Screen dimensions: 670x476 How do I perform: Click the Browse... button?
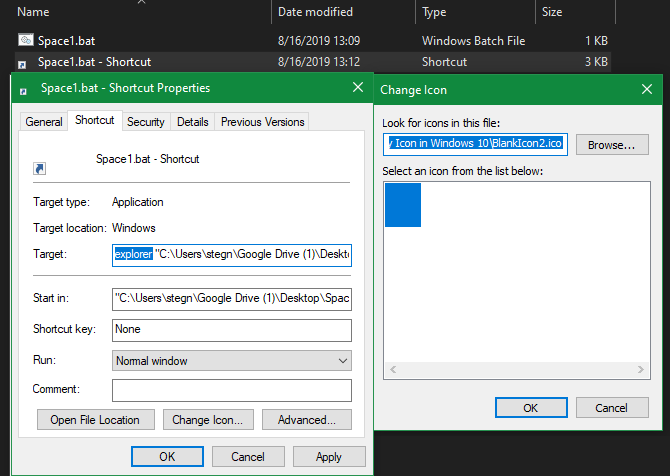pyautogui.click(x=611, y=145)
